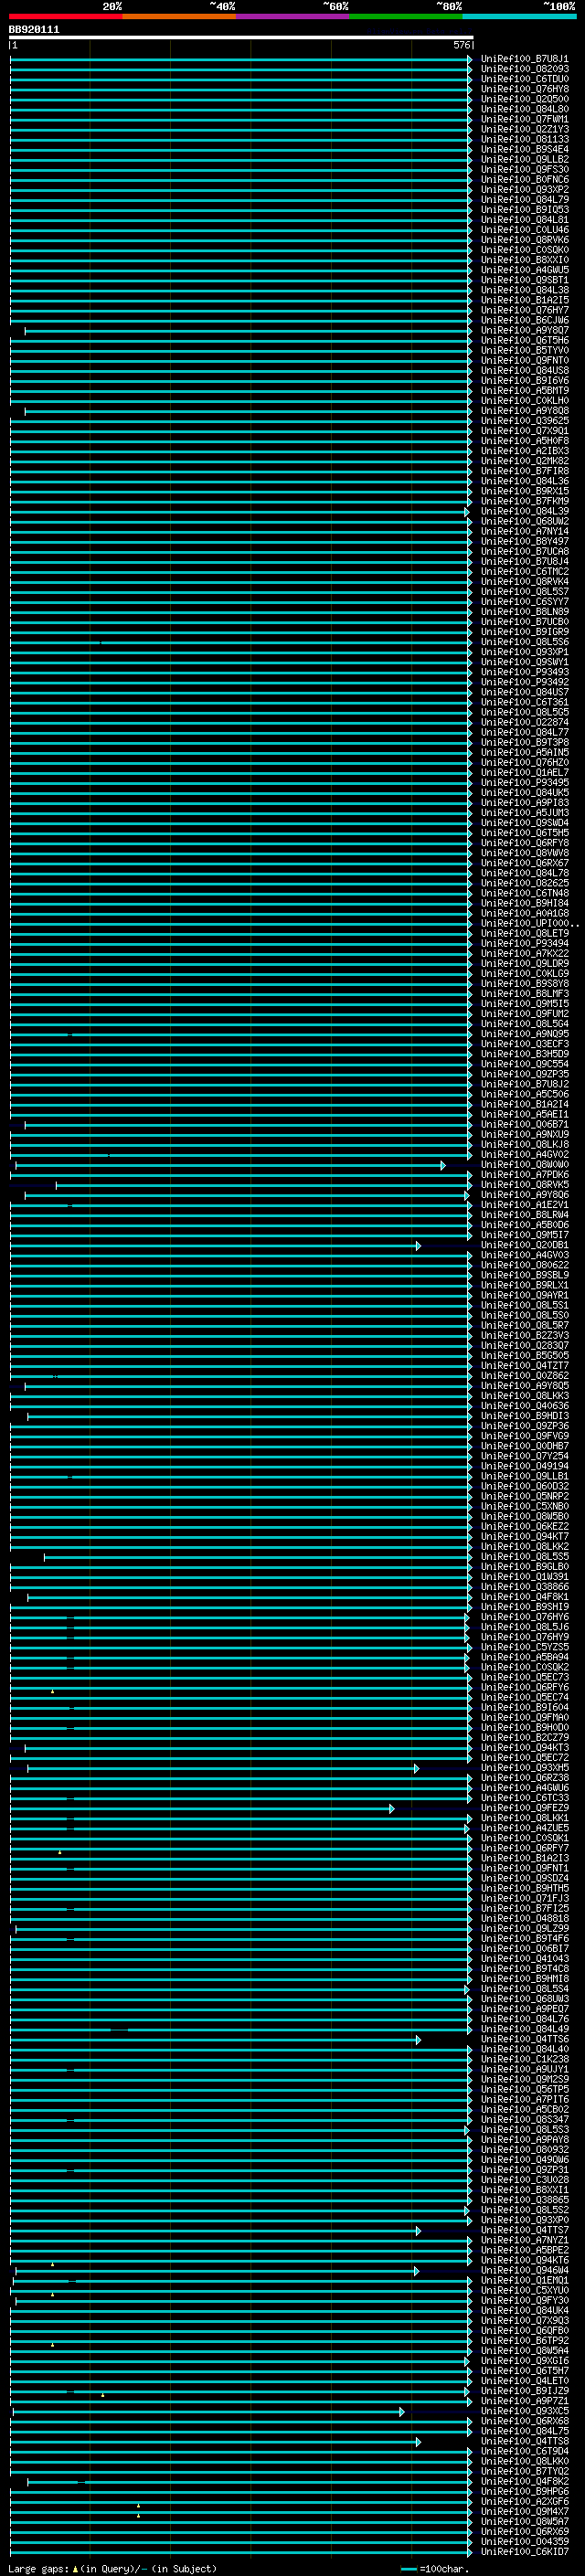585x2576 pixels.
Task: Select the label UniRef100_Q9FS30
Action: pos(525,170)
